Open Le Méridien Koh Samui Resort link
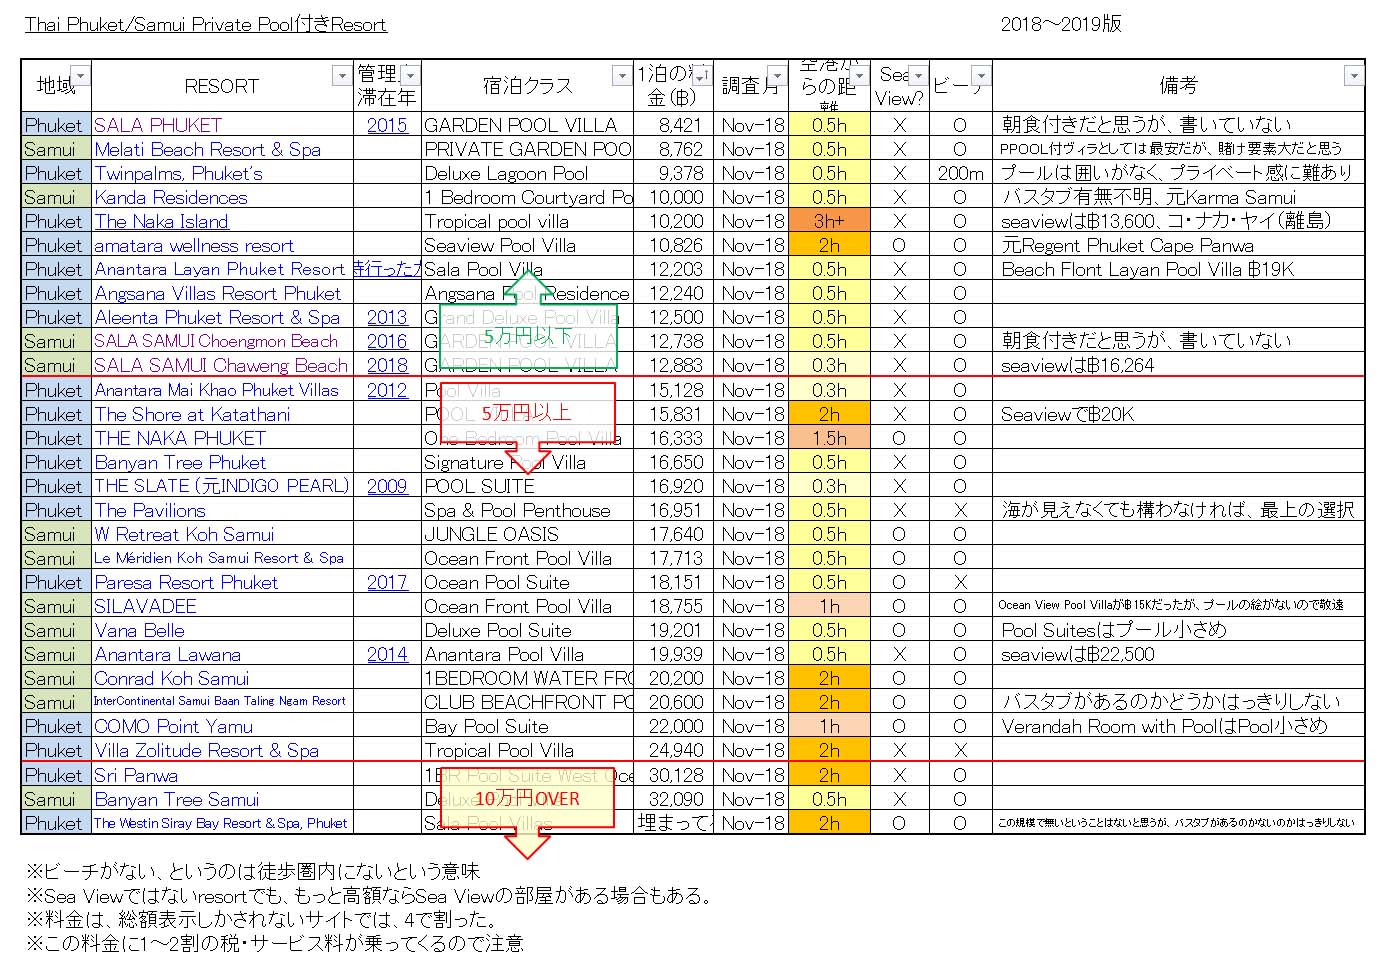The image size is (1387, 970). [219, 558]
